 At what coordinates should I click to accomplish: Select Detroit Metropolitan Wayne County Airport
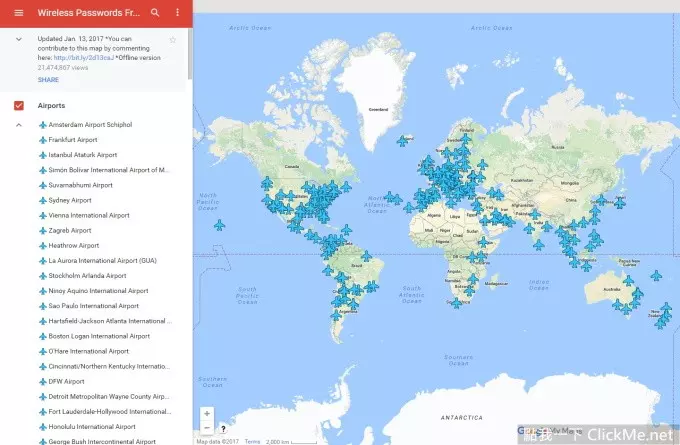(104, 397)
